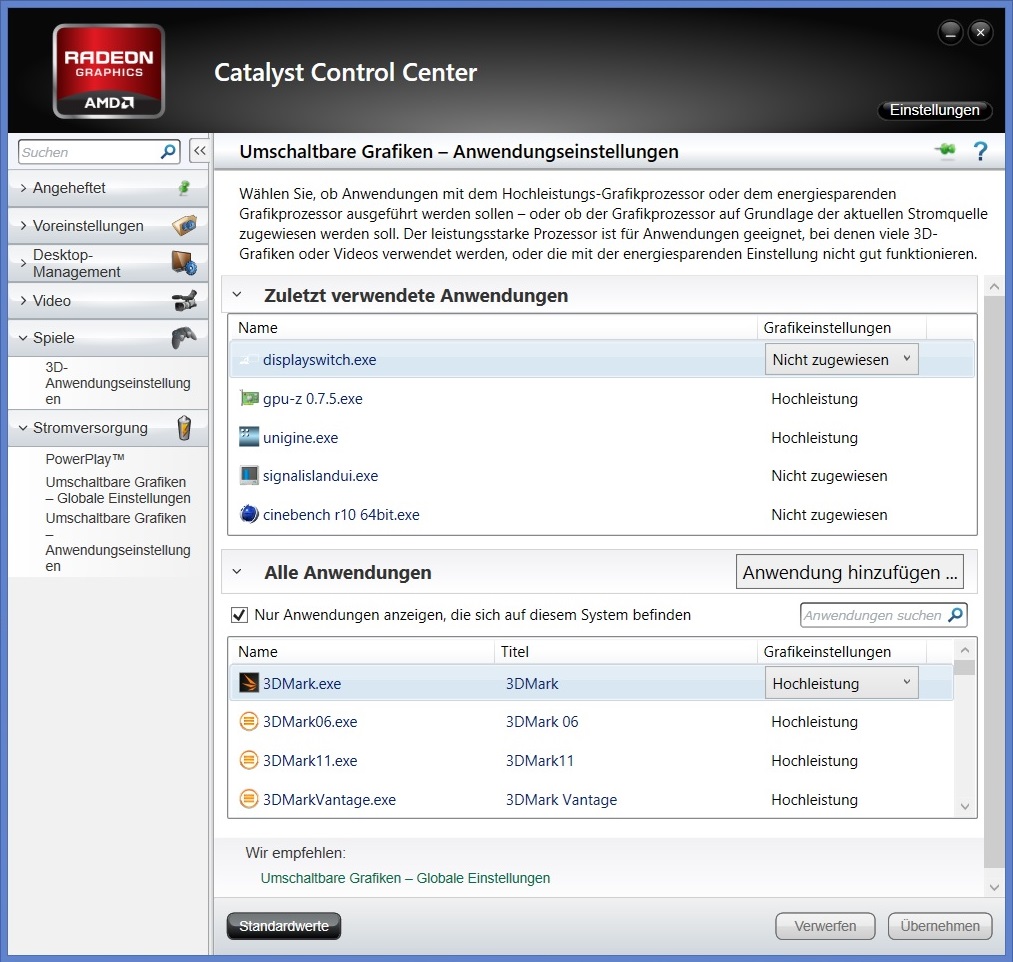
Task: Click the signalislandui.exe application icon
Action: point(249,476)
